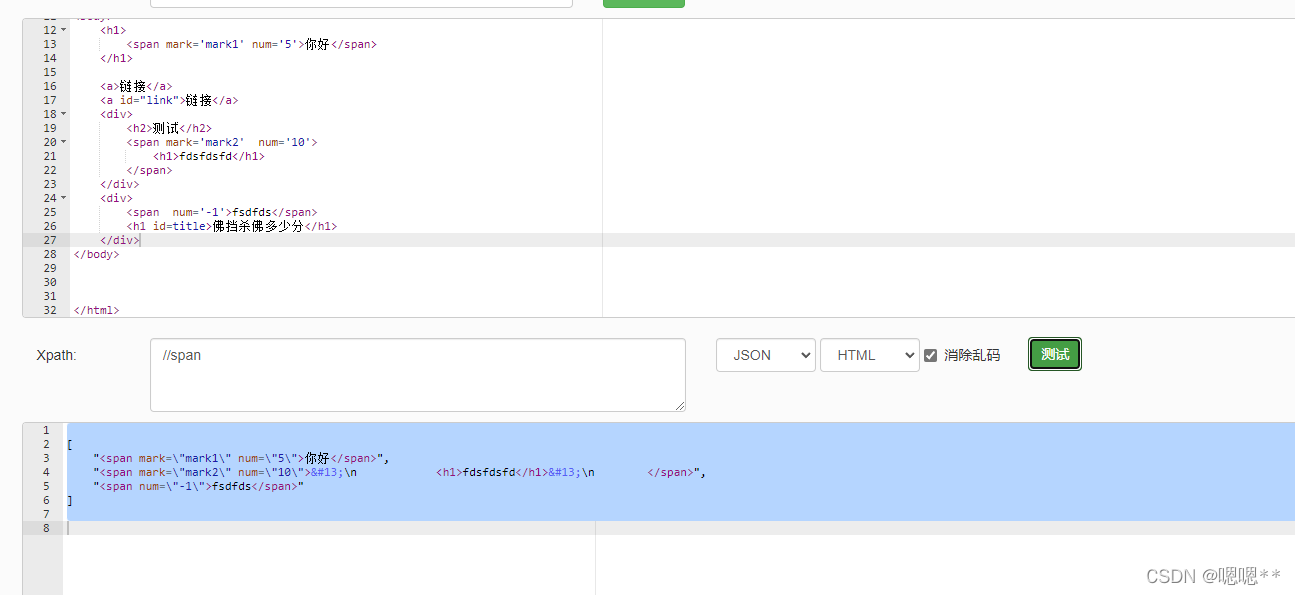Open the JSON format dropdown
1295x595 pixels.
coord(766,355)
